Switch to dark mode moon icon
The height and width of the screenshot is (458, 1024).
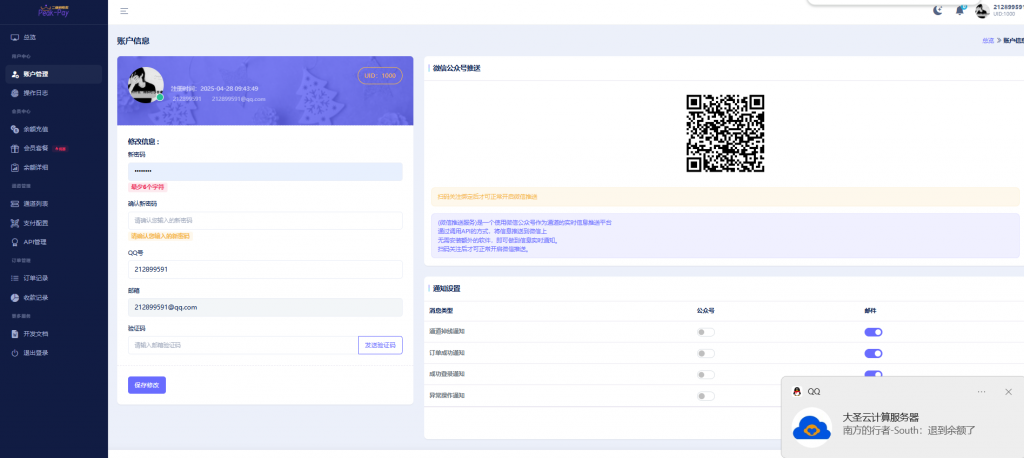938,10
